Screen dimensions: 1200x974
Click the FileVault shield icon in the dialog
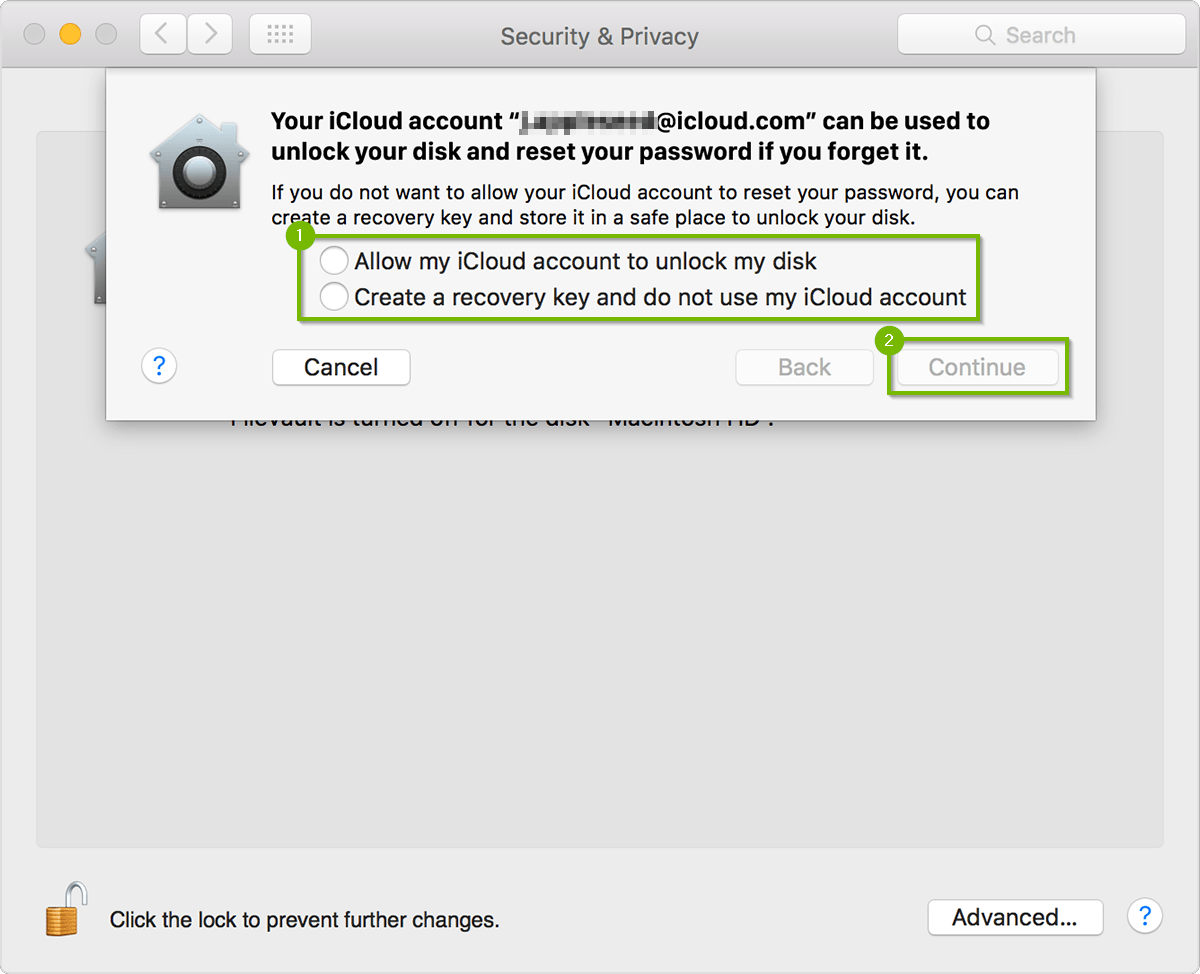pyautogui.click(x=198, y=160)
